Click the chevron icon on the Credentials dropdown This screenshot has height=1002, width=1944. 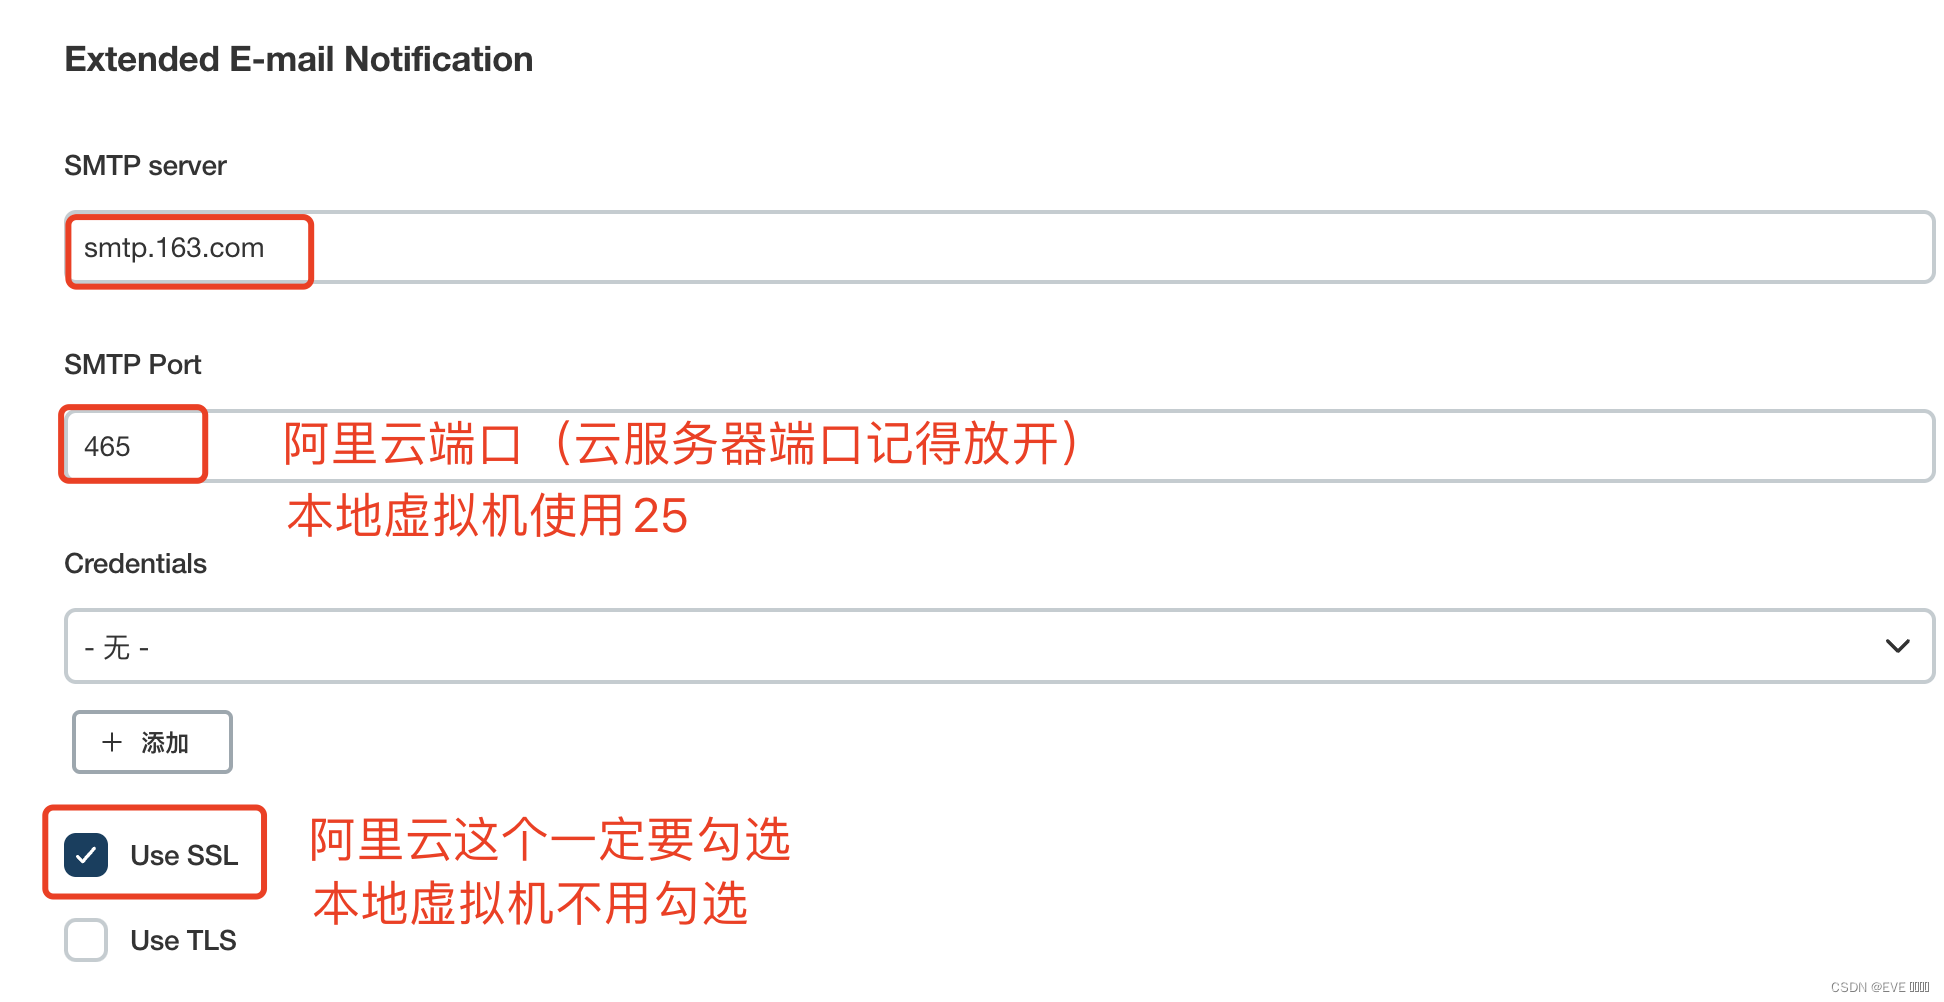click(1897, 646)
